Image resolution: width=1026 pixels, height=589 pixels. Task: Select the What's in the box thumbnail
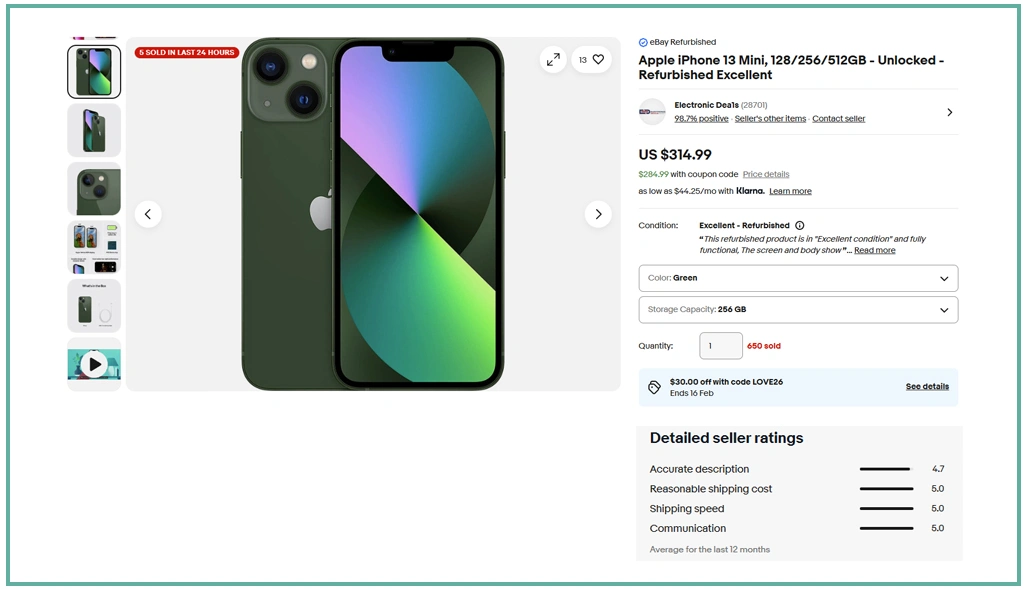pyautogui.click(x=94, y=306)
